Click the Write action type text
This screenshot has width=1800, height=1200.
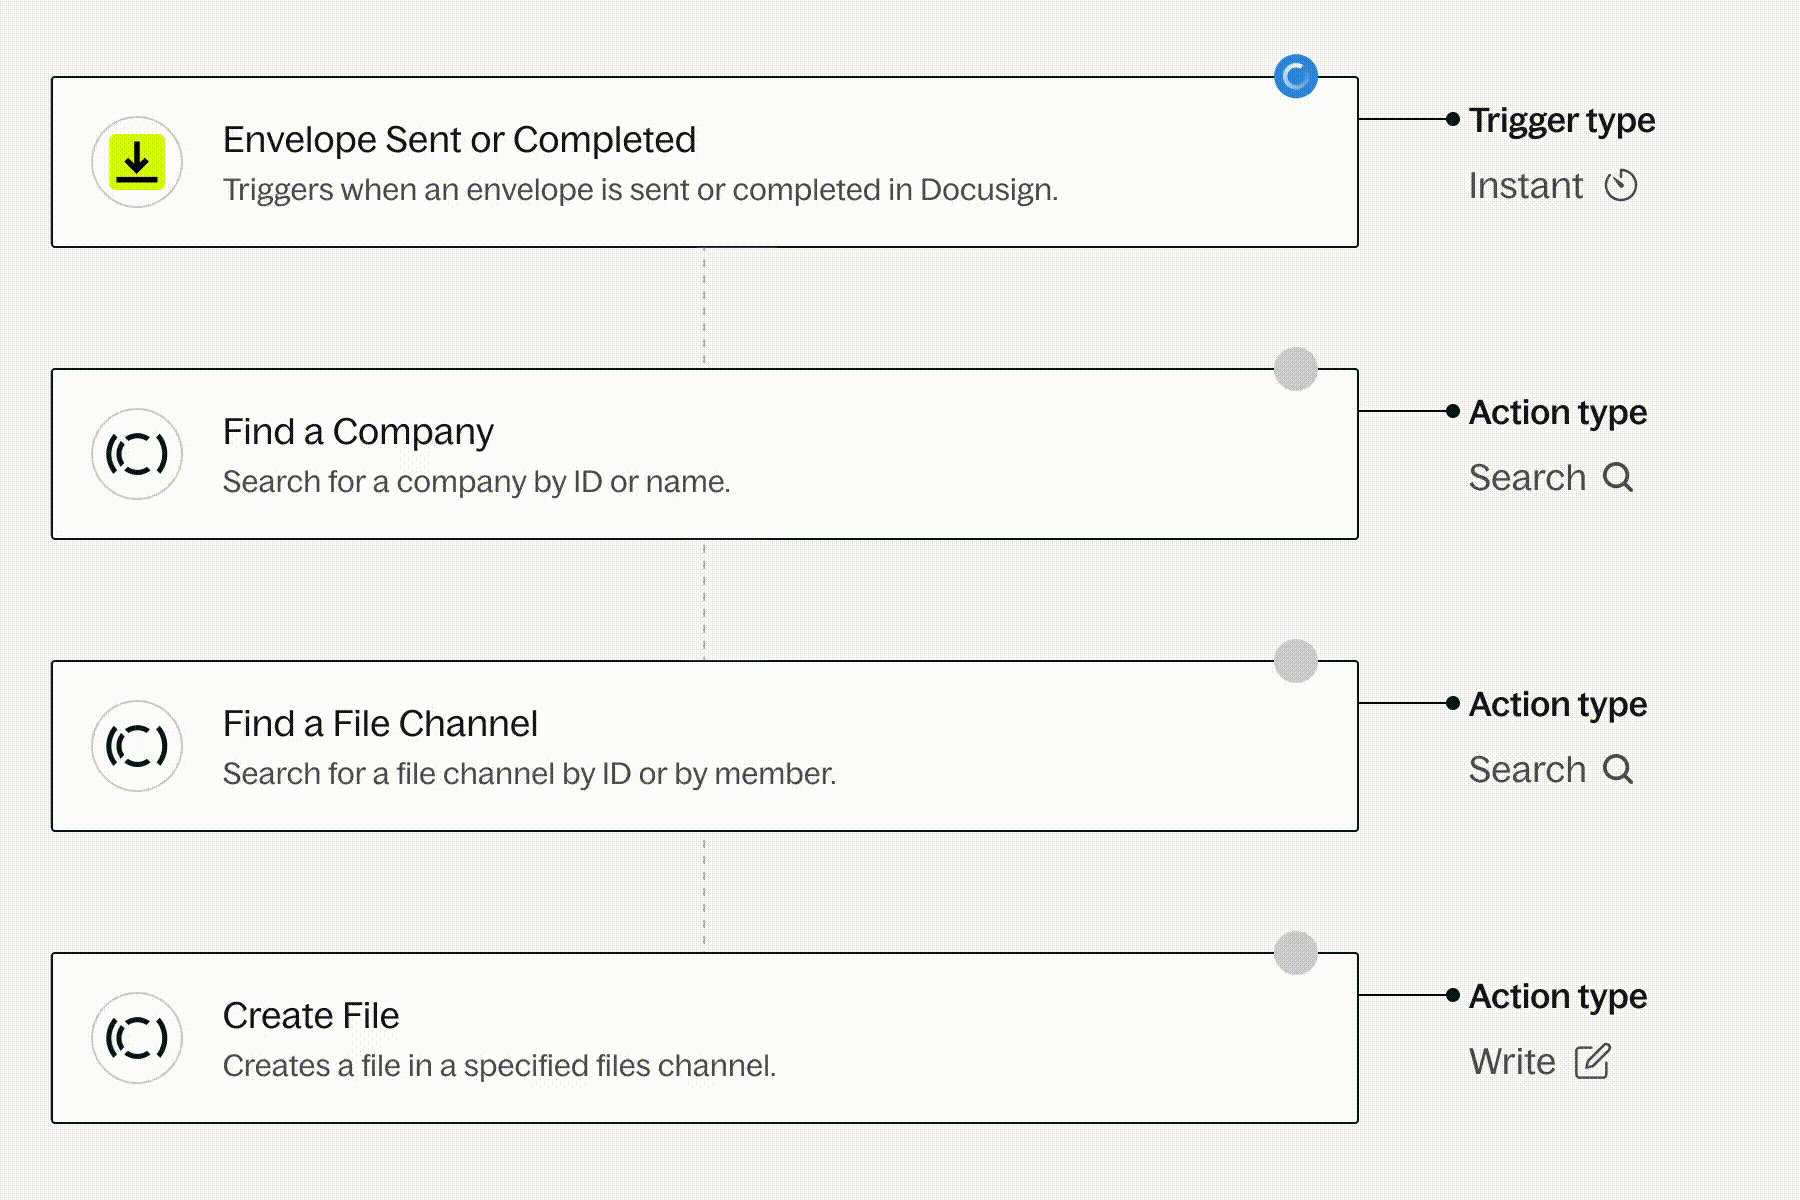(x=1512, y=1062)
